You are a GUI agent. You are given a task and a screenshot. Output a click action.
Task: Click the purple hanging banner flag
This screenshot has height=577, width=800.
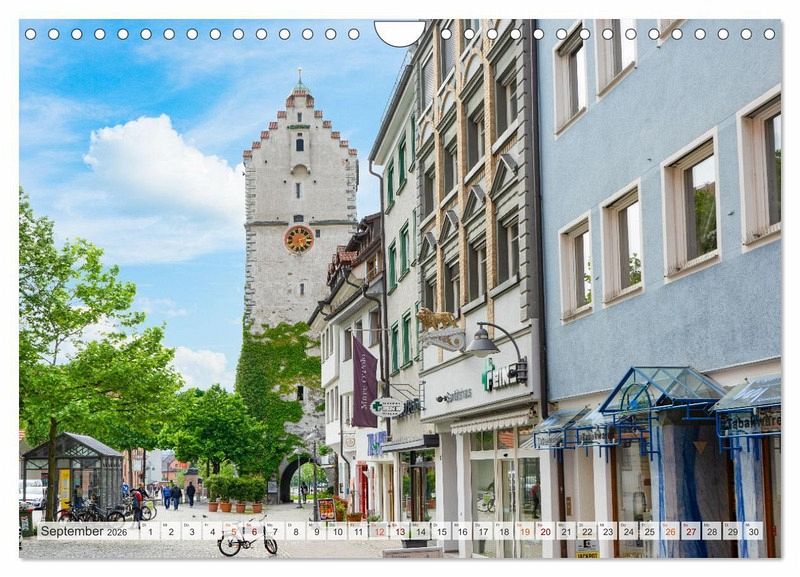[364, 382]
